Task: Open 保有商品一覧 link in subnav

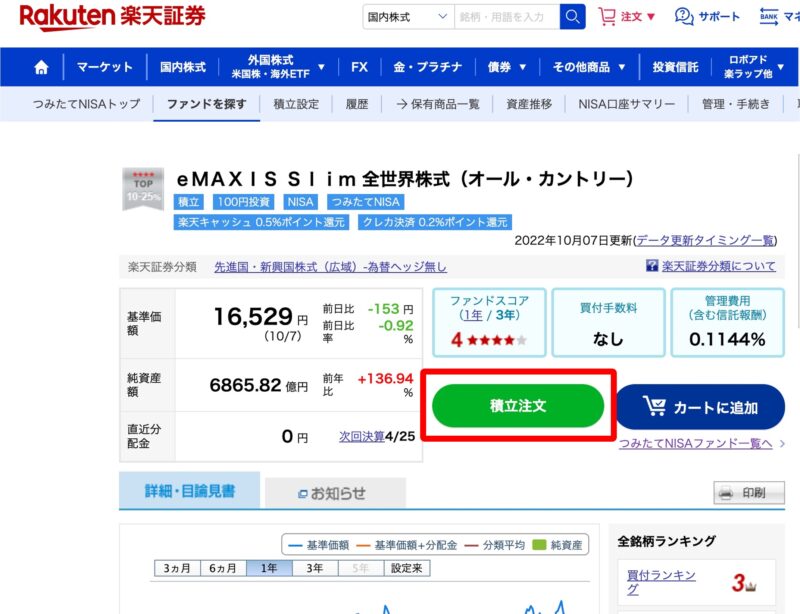Action: click(x=438, y=104)
